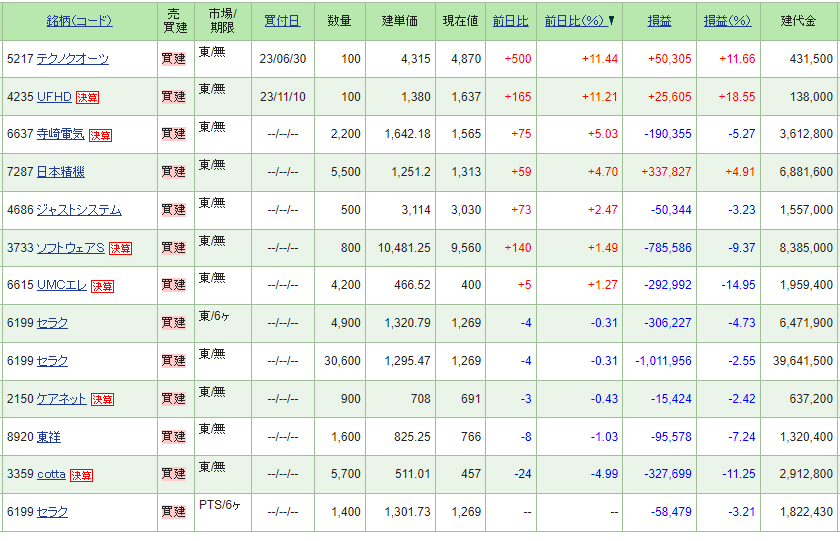Sort by 損益 column header
Viewport: 840px width, 541px height.
pos(659,21)
